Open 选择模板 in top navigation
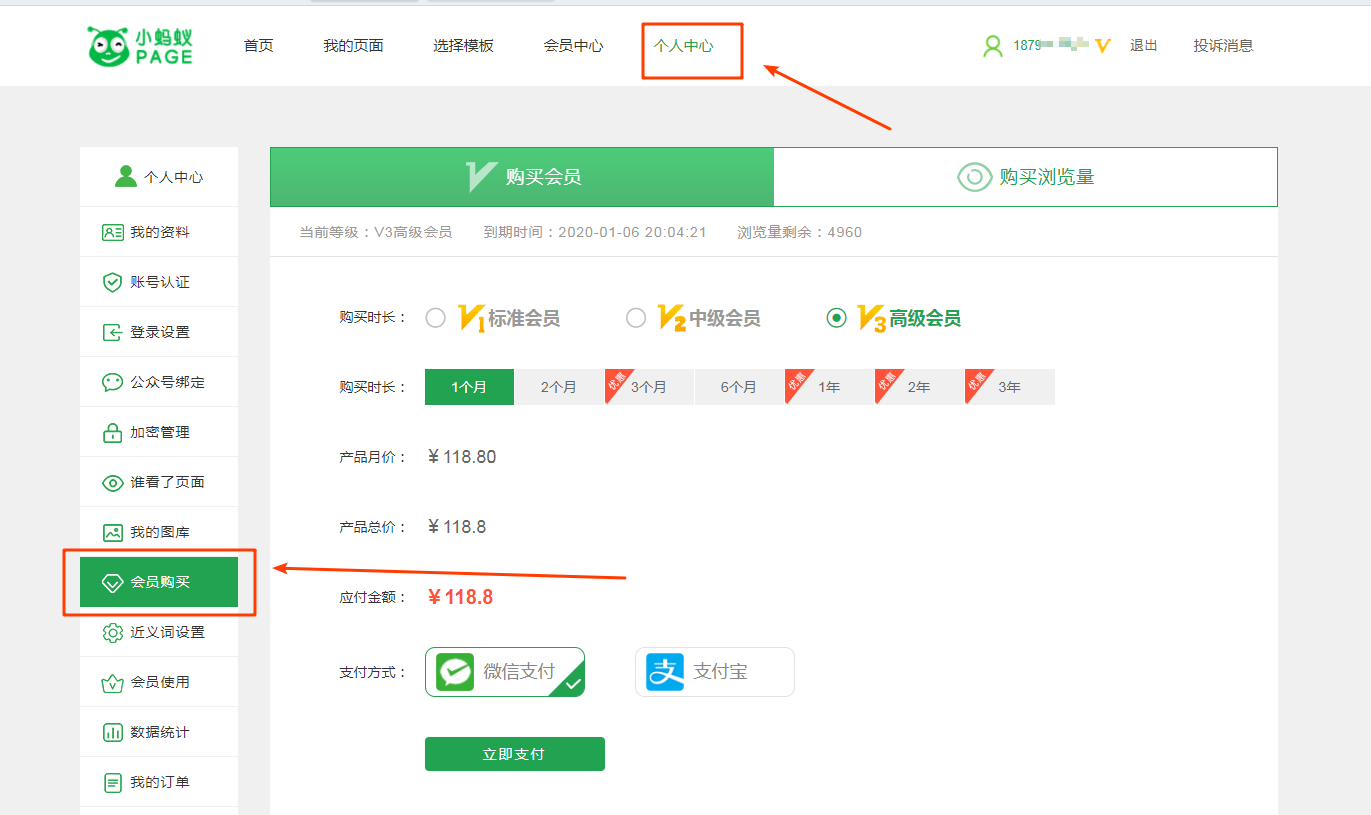Screen dimensions: 1371x815 click(x=463, y=46)
